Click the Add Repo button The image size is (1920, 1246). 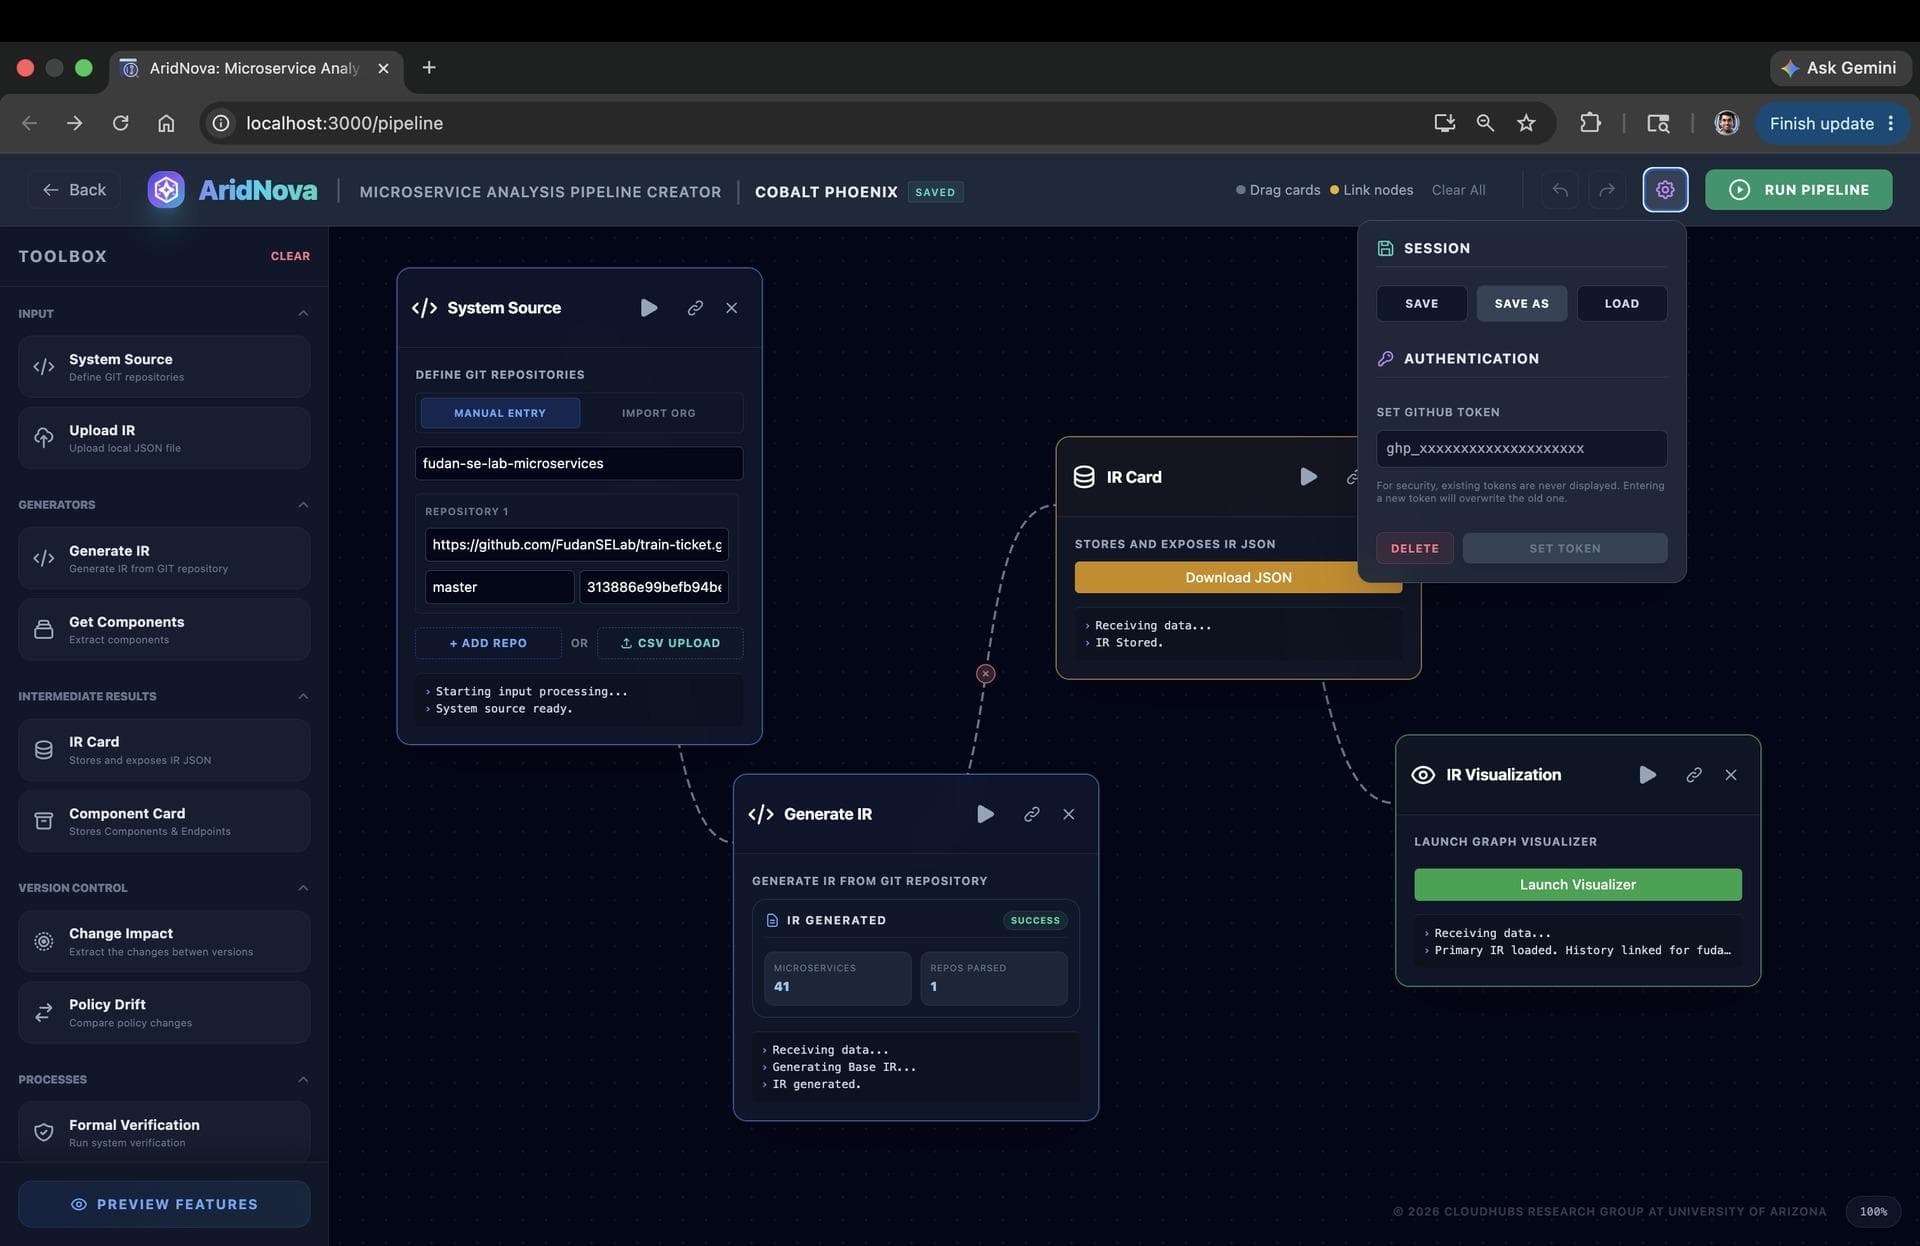point(488,643)
